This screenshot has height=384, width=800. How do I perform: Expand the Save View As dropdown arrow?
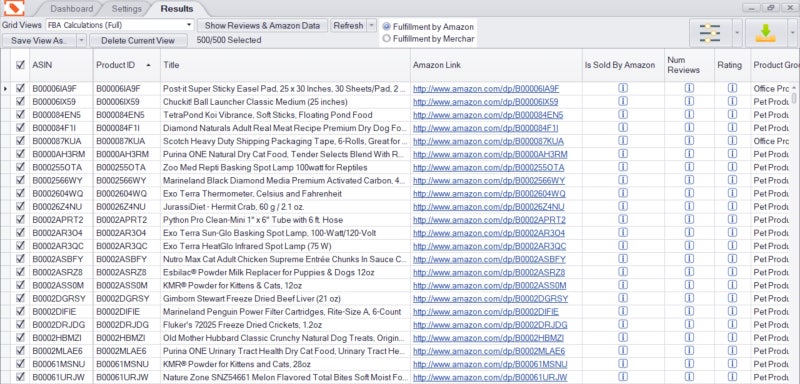pyautogui.click(x=82, y=40)
